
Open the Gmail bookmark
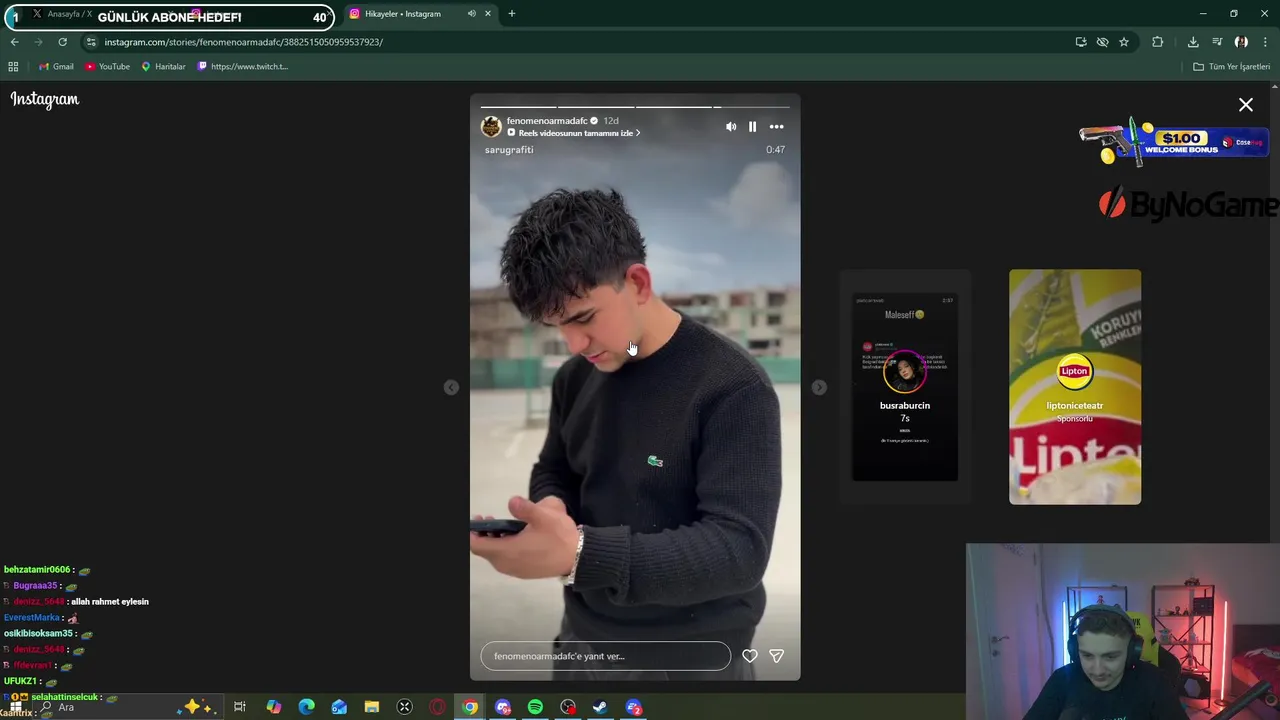[x=57, y=67]
